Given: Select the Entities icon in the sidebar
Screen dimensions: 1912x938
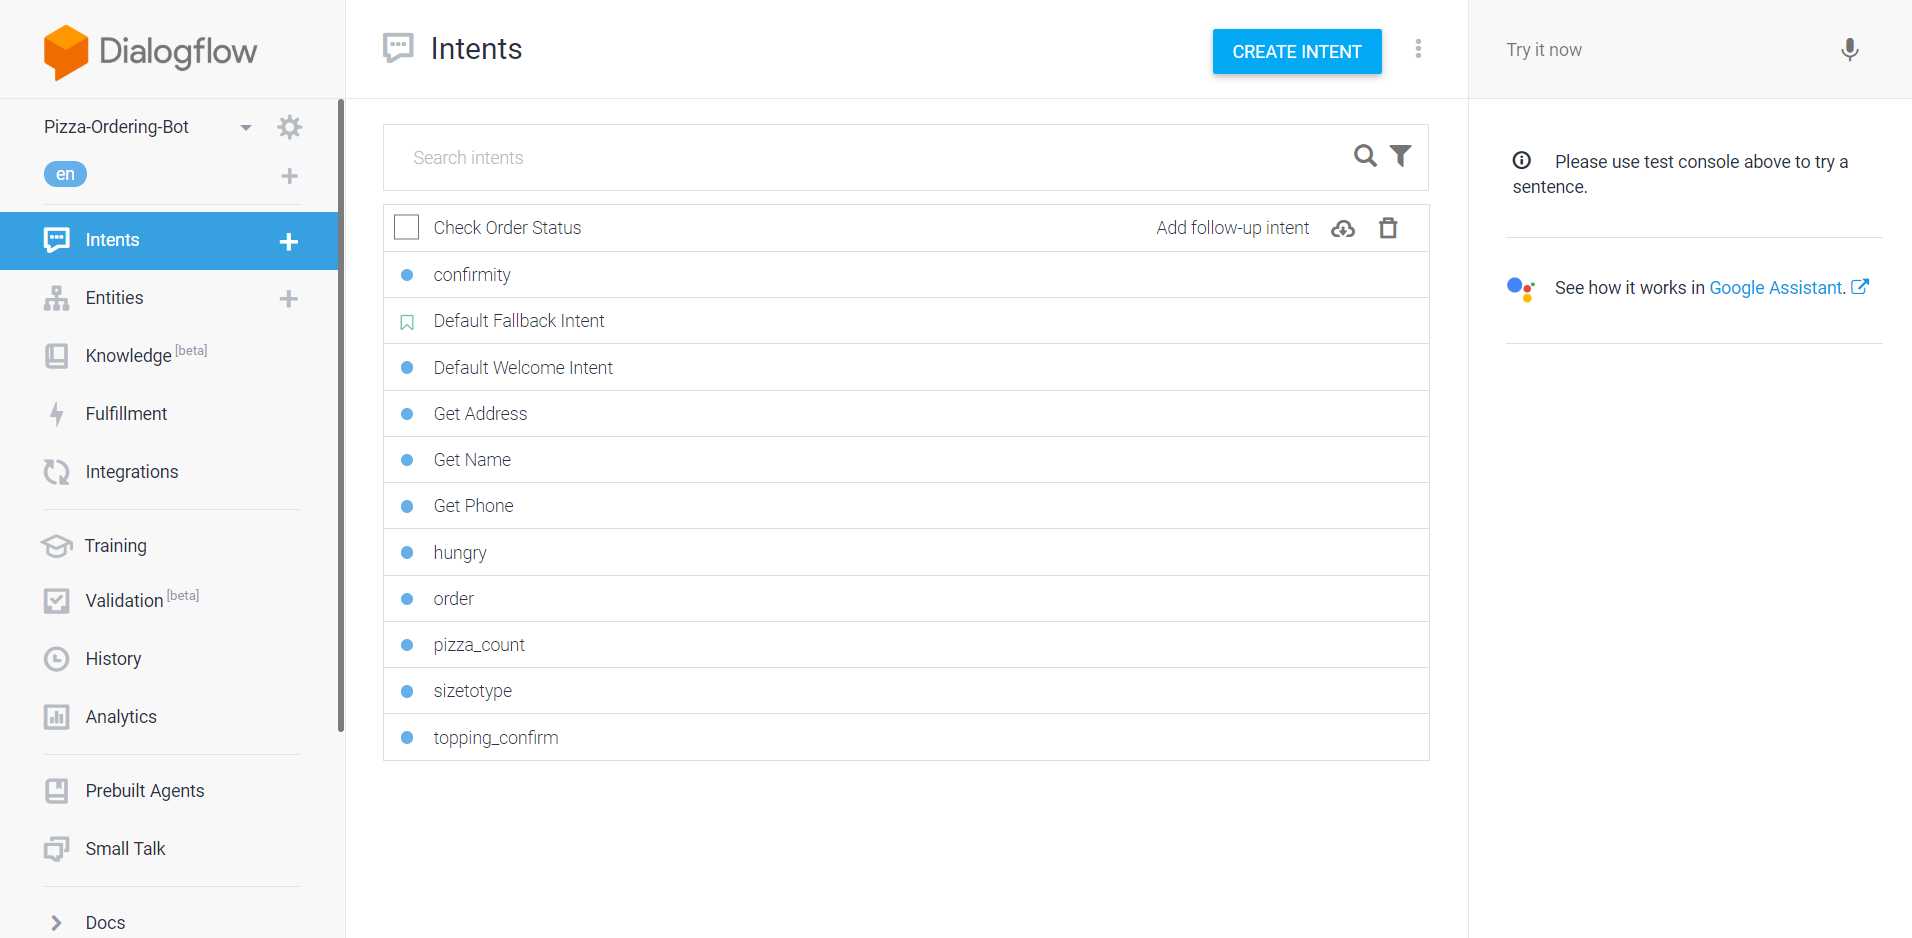Looking at the screenshot, I should pyautogui.click(x=56, y=297).
